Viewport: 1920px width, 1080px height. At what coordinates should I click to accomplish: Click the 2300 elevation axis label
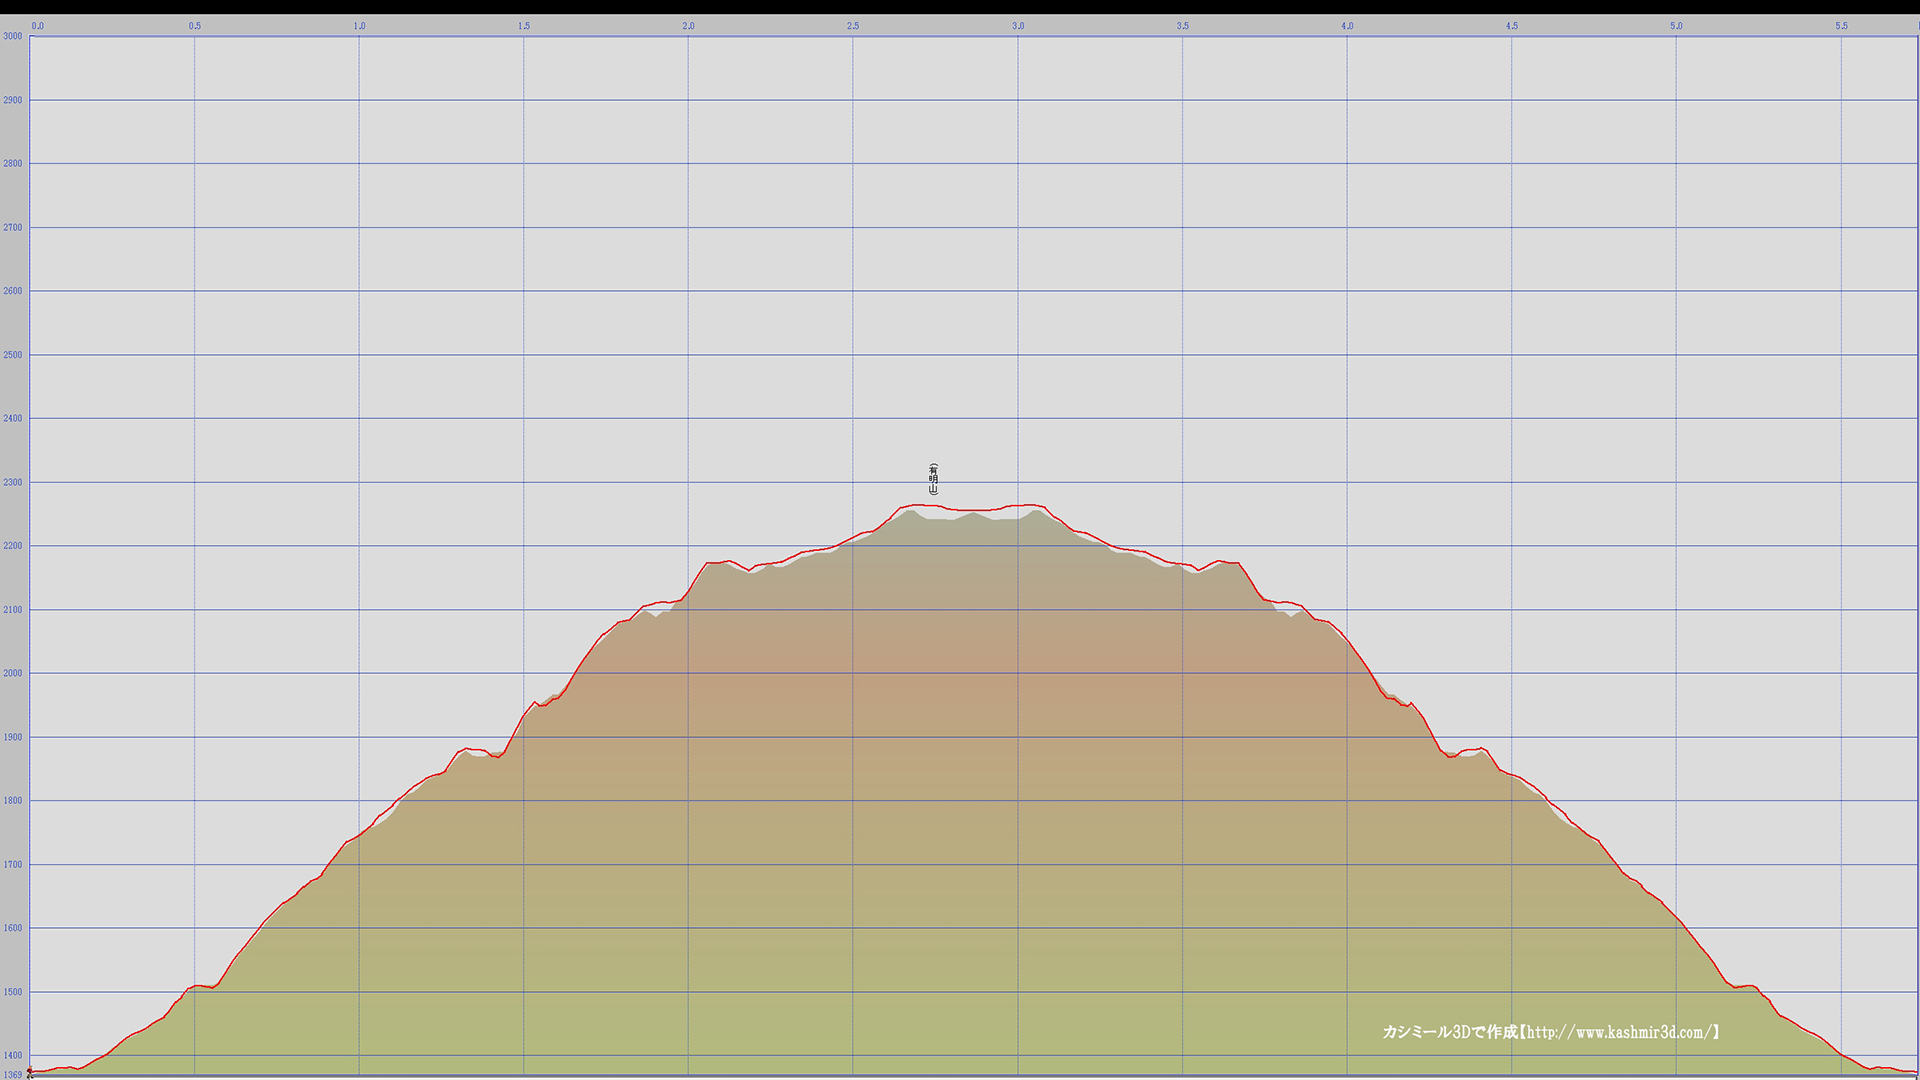click(x=12, y=482)
